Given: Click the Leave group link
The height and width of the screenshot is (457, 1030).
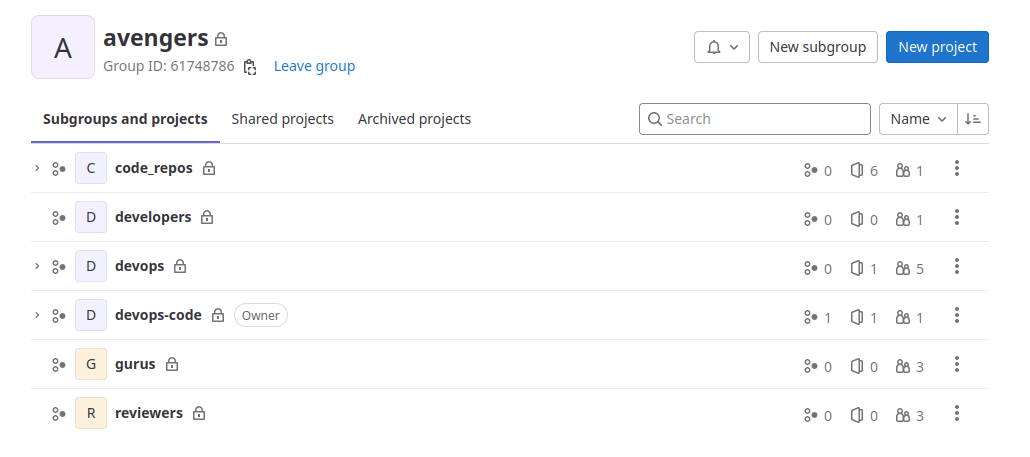Looking at the screenshot, I should (314, 67).
